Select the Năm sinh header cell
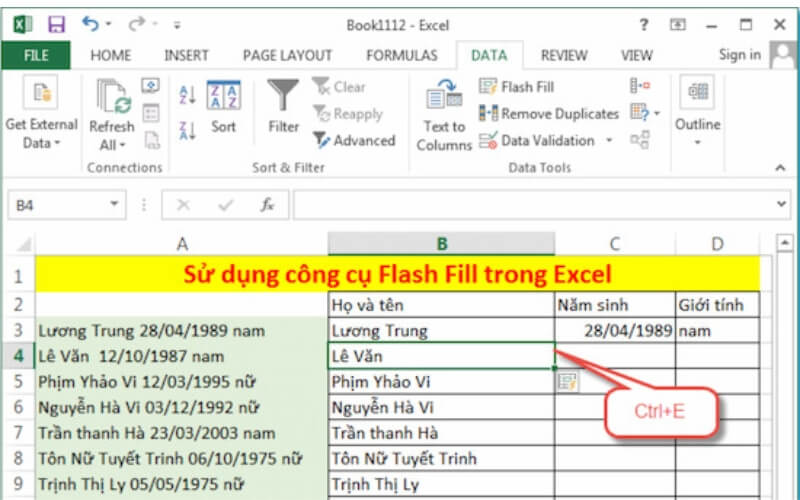This screenshot has height=500, width=800. (615, 305)
